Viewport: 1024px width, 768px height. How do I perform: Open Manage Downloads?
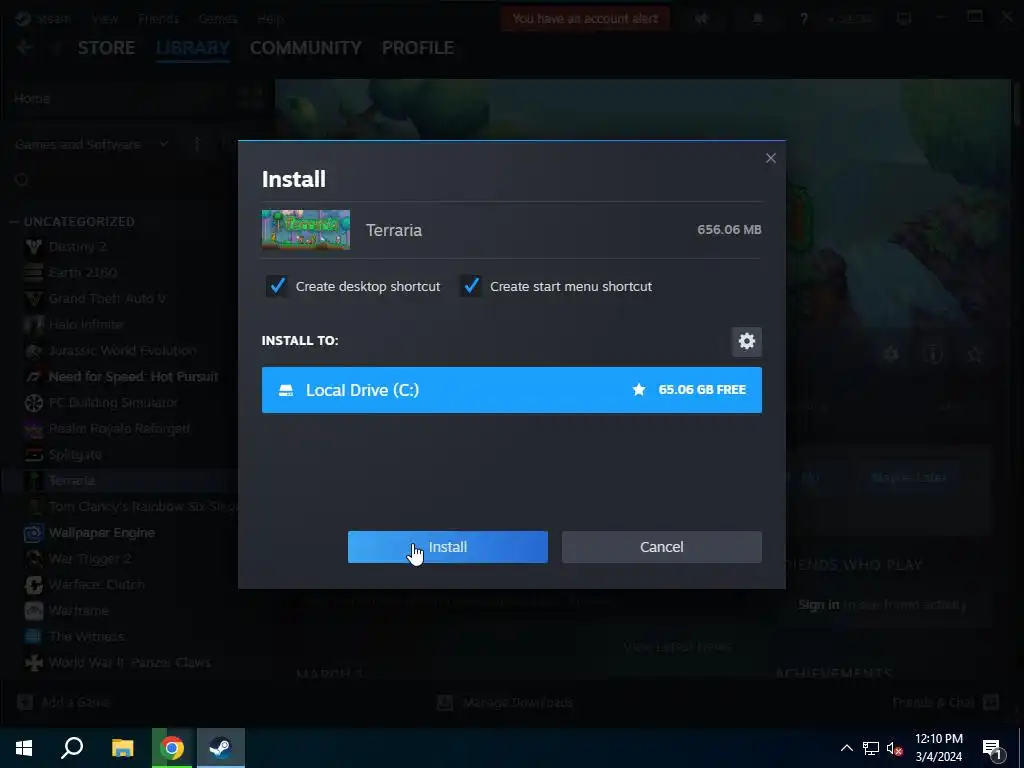(505, 703)
